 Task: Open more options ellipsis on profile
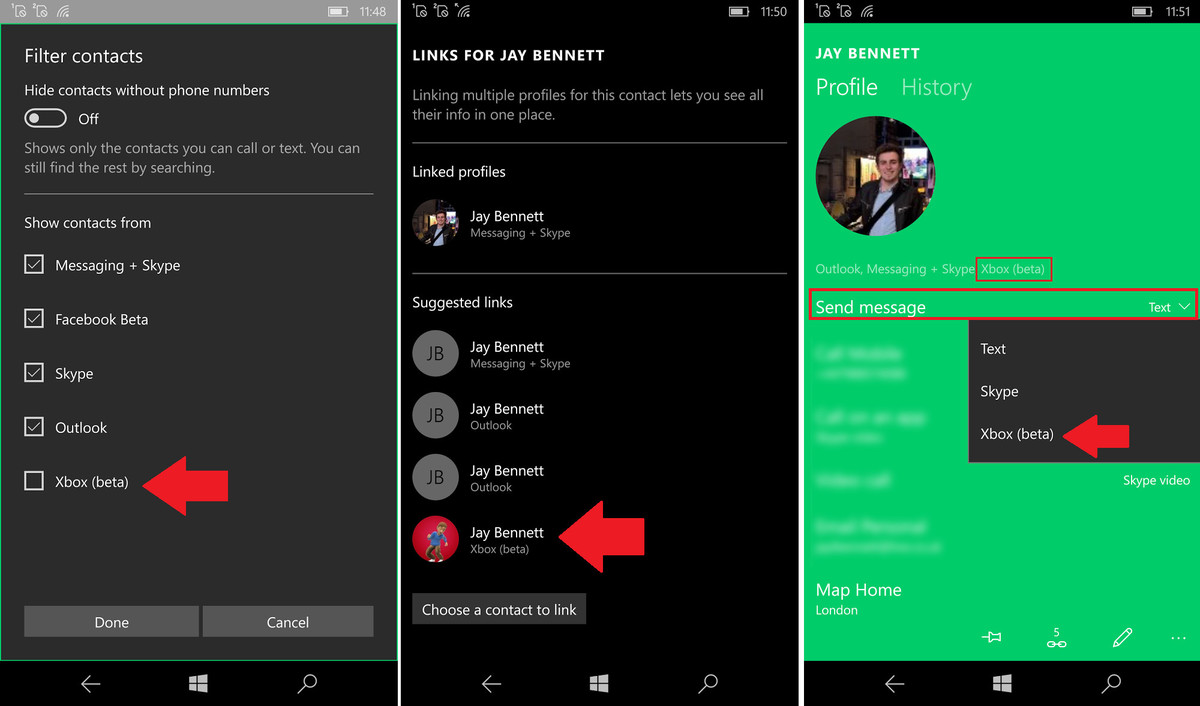(x=1178, y=638)
